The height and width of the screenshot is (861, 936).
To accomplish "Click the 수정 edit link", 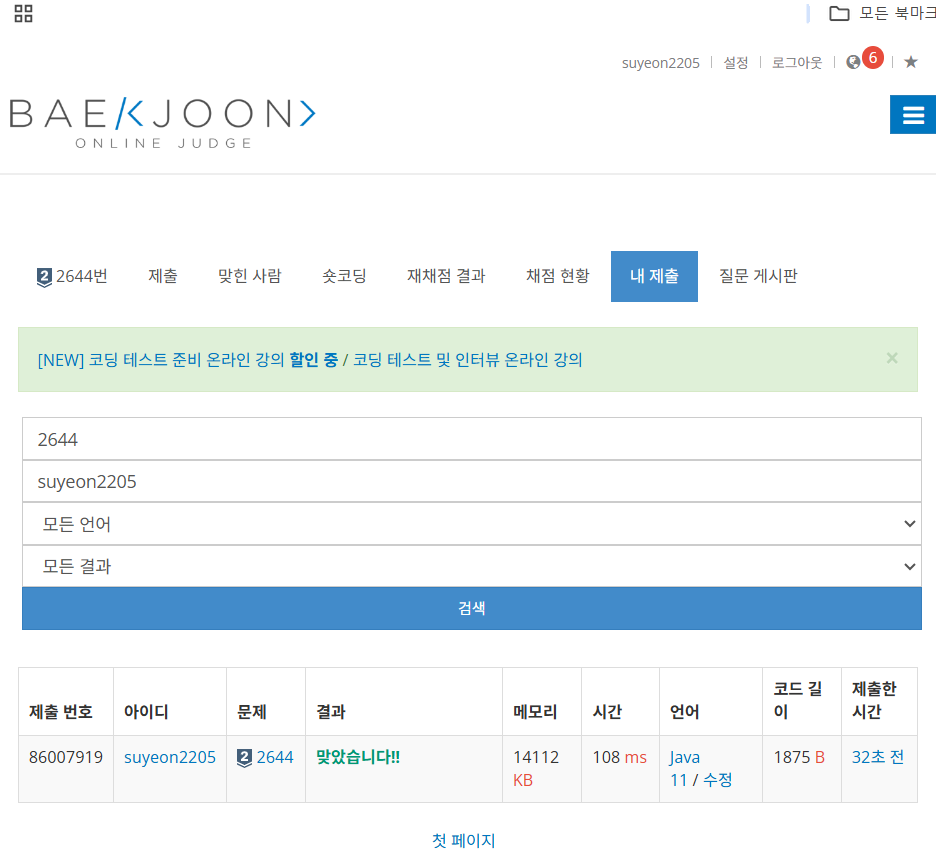I will 718,780.
